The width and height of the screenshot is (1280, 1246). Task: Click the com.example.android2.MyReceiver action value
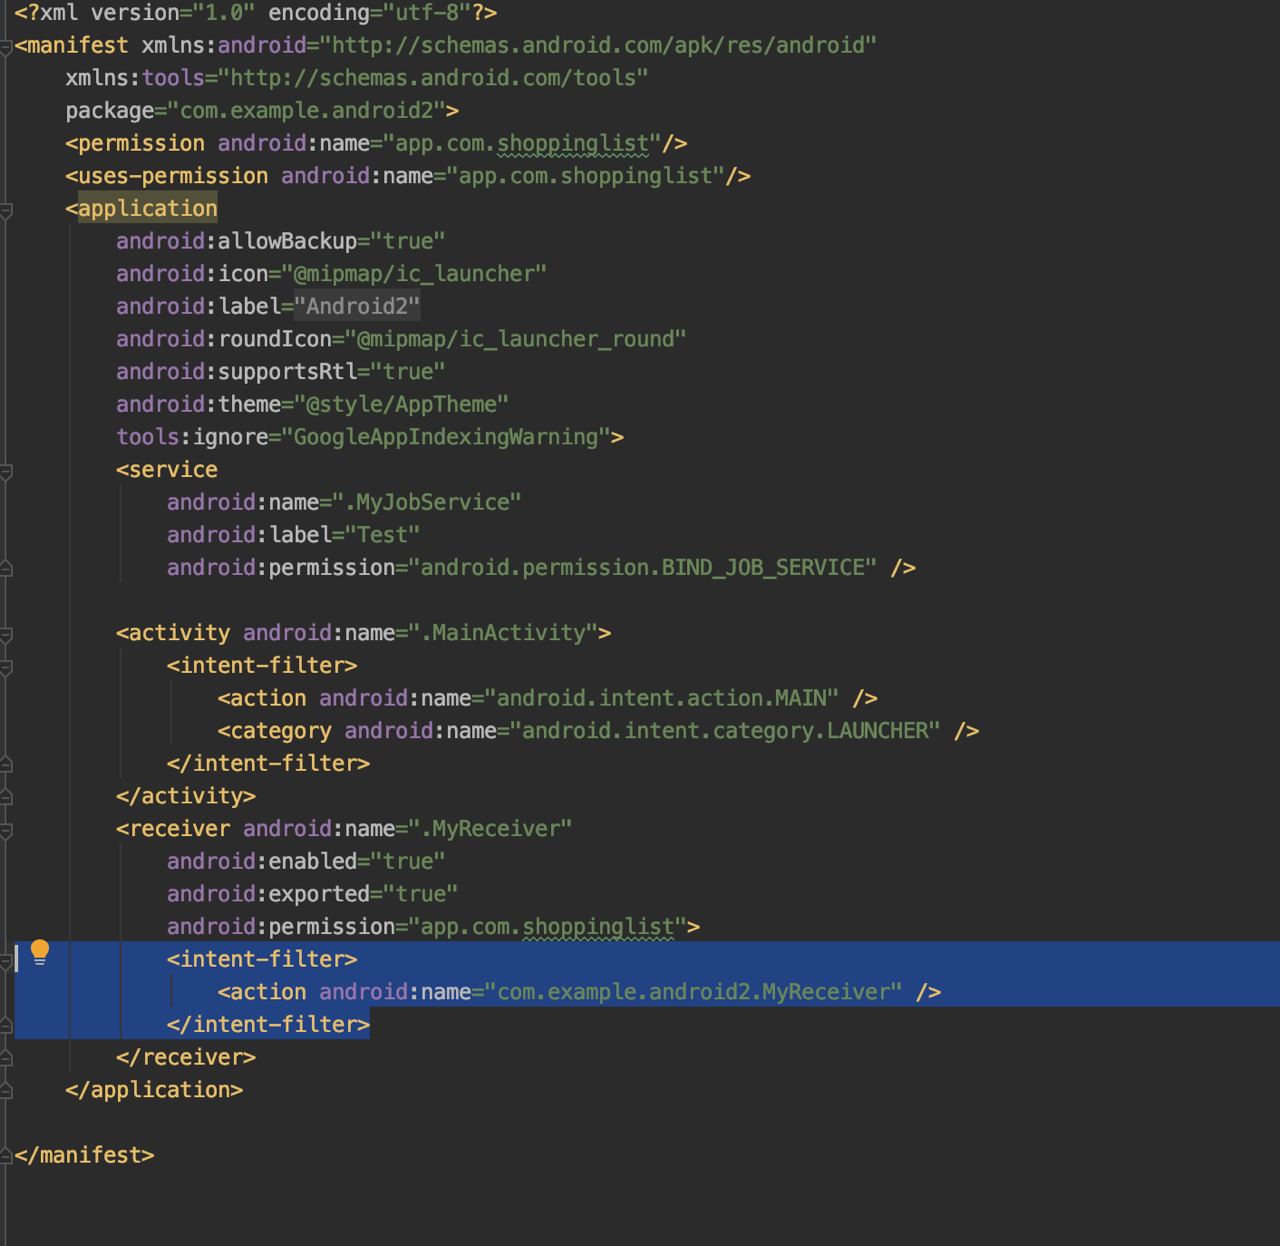tap(694, 992)
